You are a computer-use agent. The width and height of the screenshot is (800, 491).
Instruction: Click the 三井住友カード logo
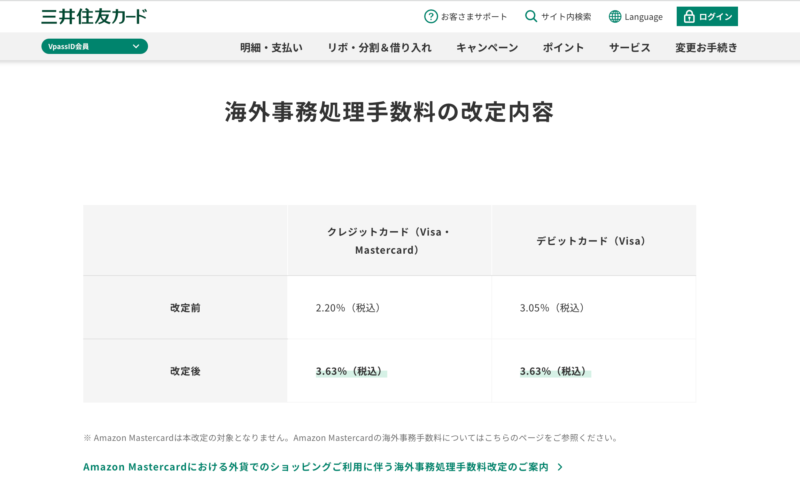pos(94,16)
